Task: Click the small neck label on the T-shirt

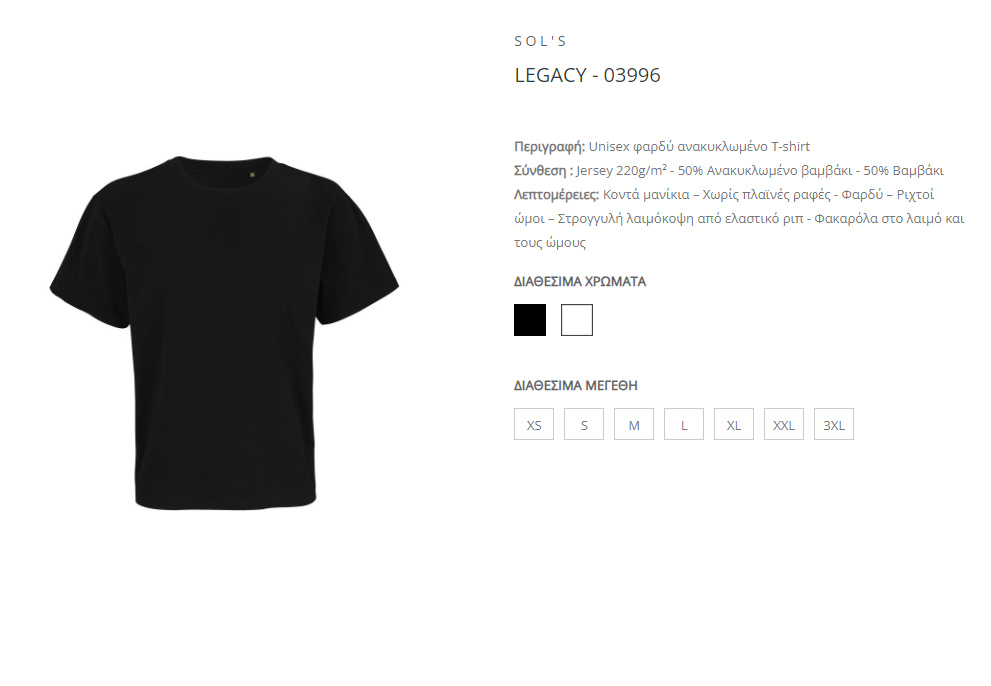Action: tap(252, 174)
